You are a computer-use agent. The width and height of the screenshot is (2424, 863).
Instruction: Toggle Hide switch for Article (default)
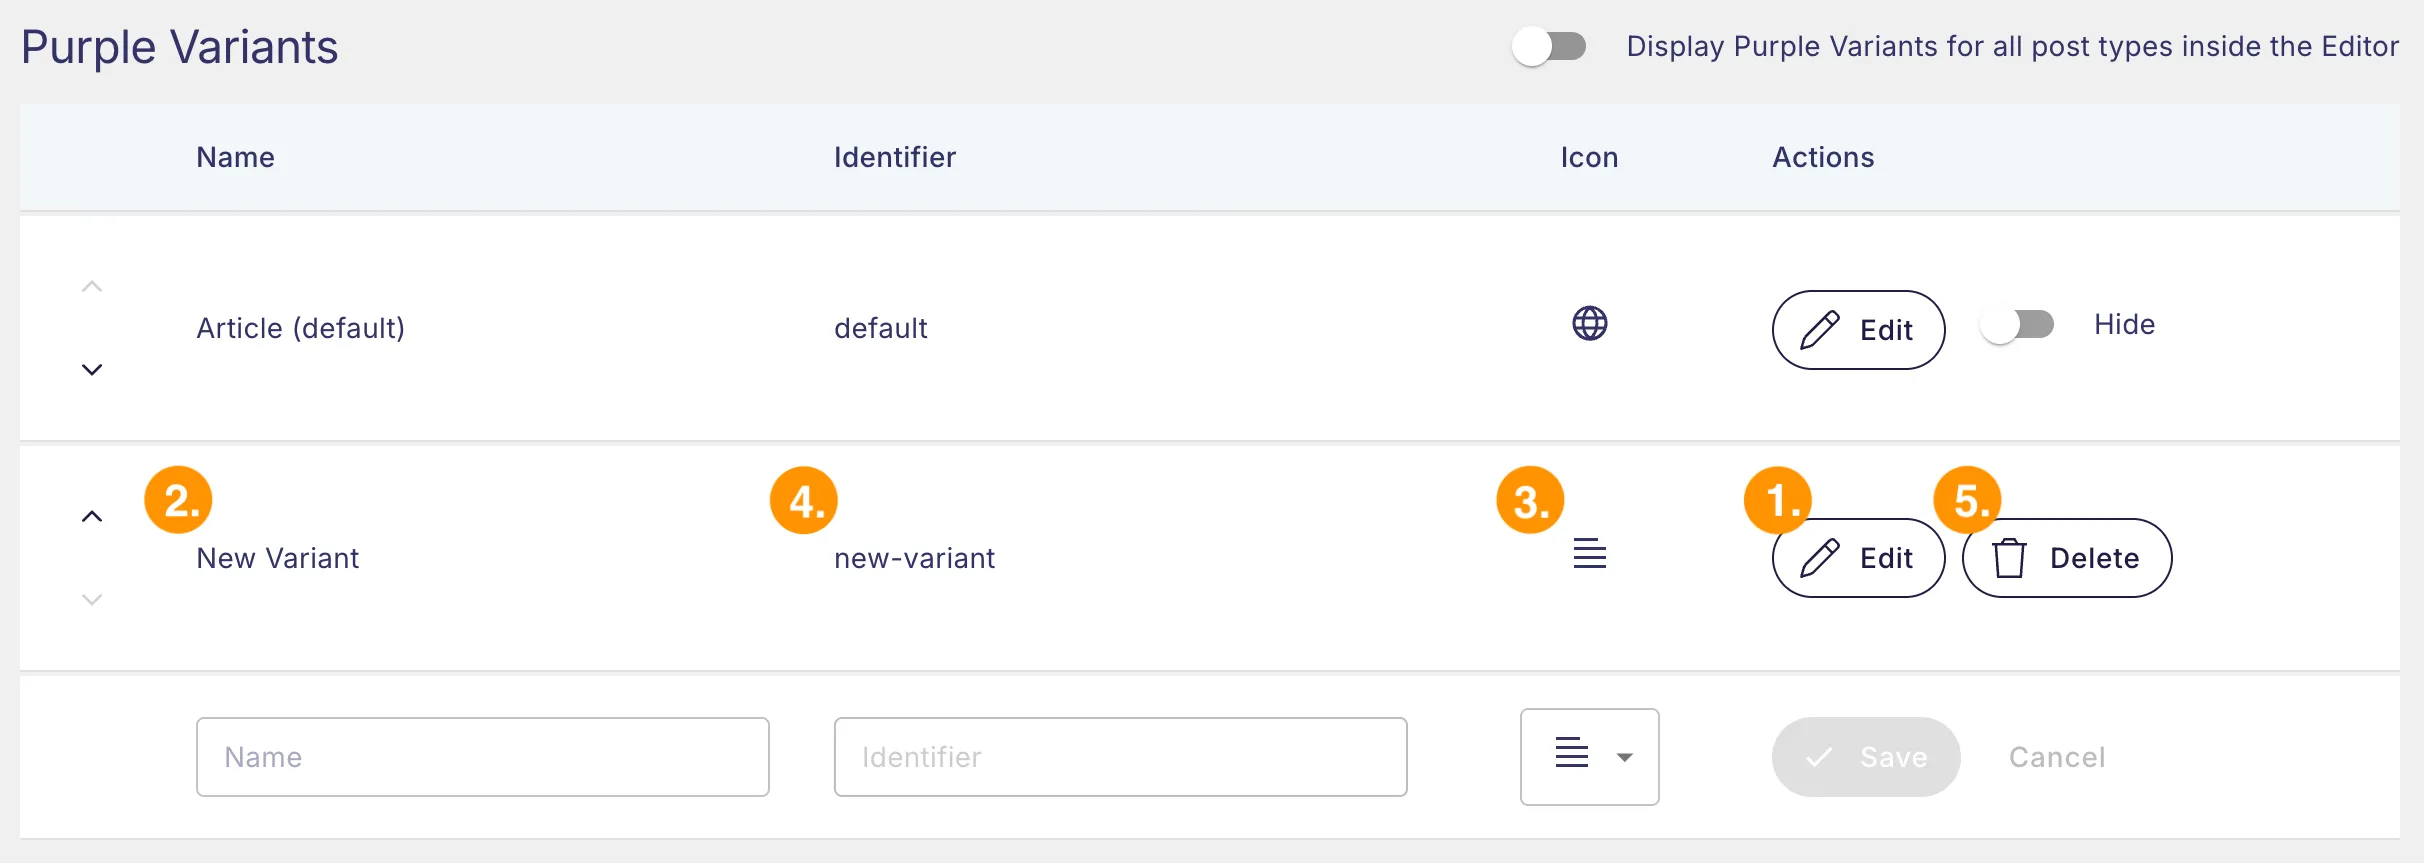2017,325
